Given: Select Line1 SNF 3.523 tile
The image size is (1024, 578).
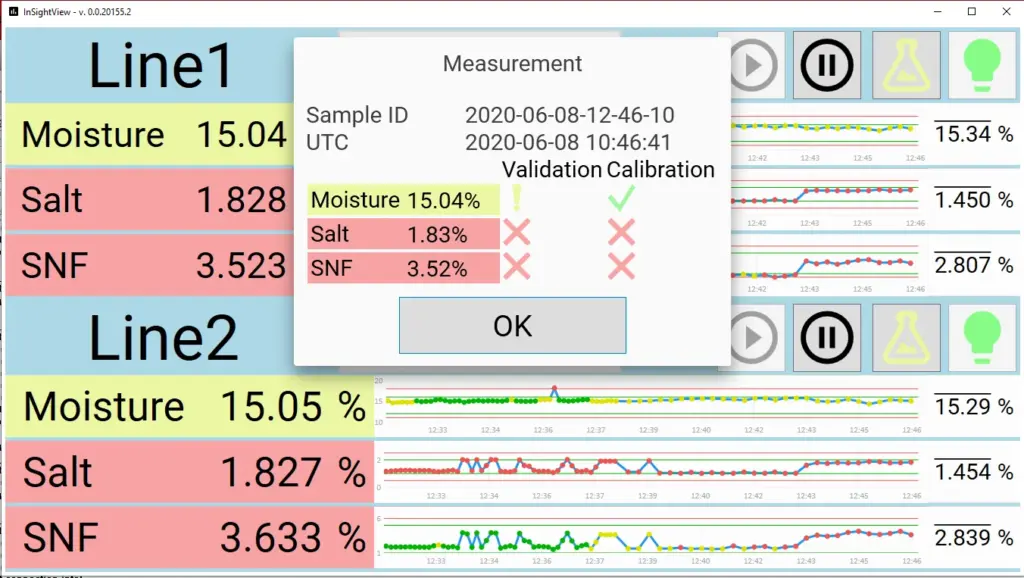Looking at the screenshot, I should (x=150, y=265).
